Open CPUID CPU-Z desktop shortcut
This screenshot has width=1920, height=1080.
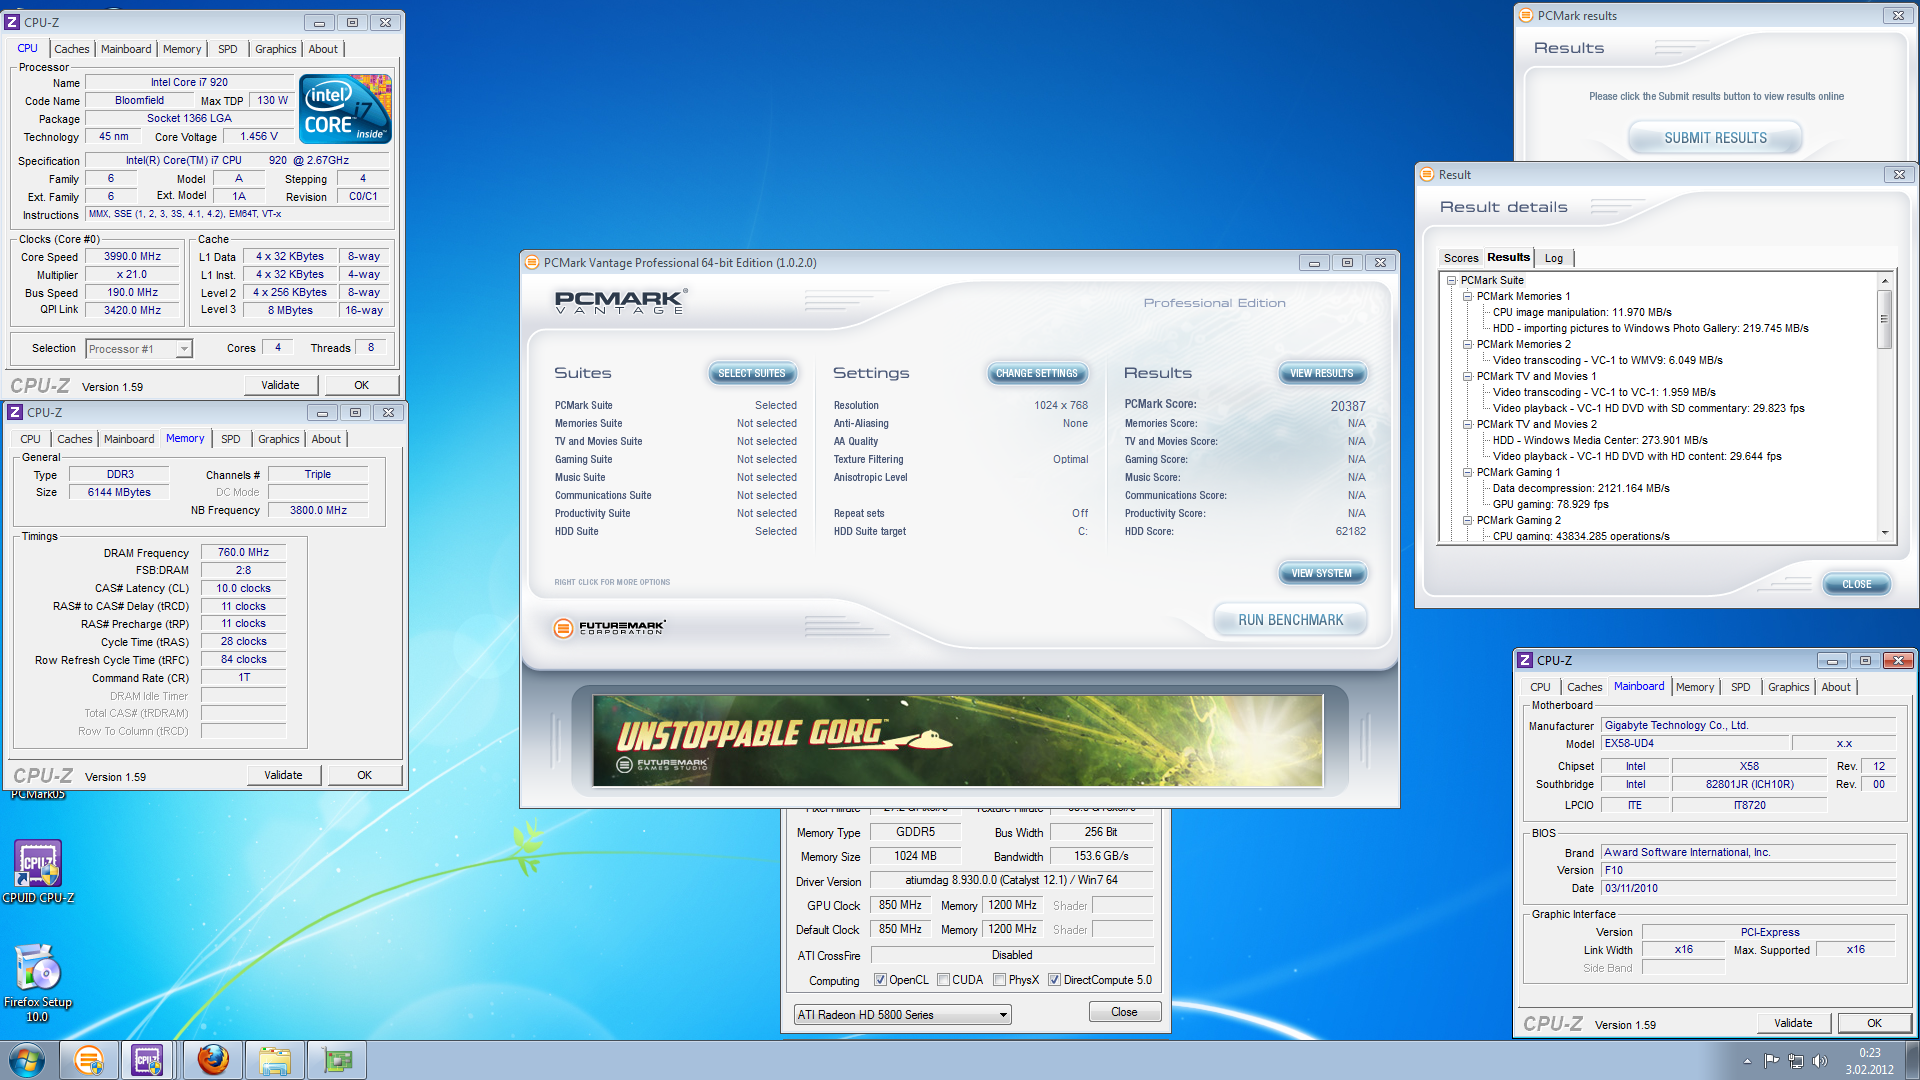pos(38,872)
